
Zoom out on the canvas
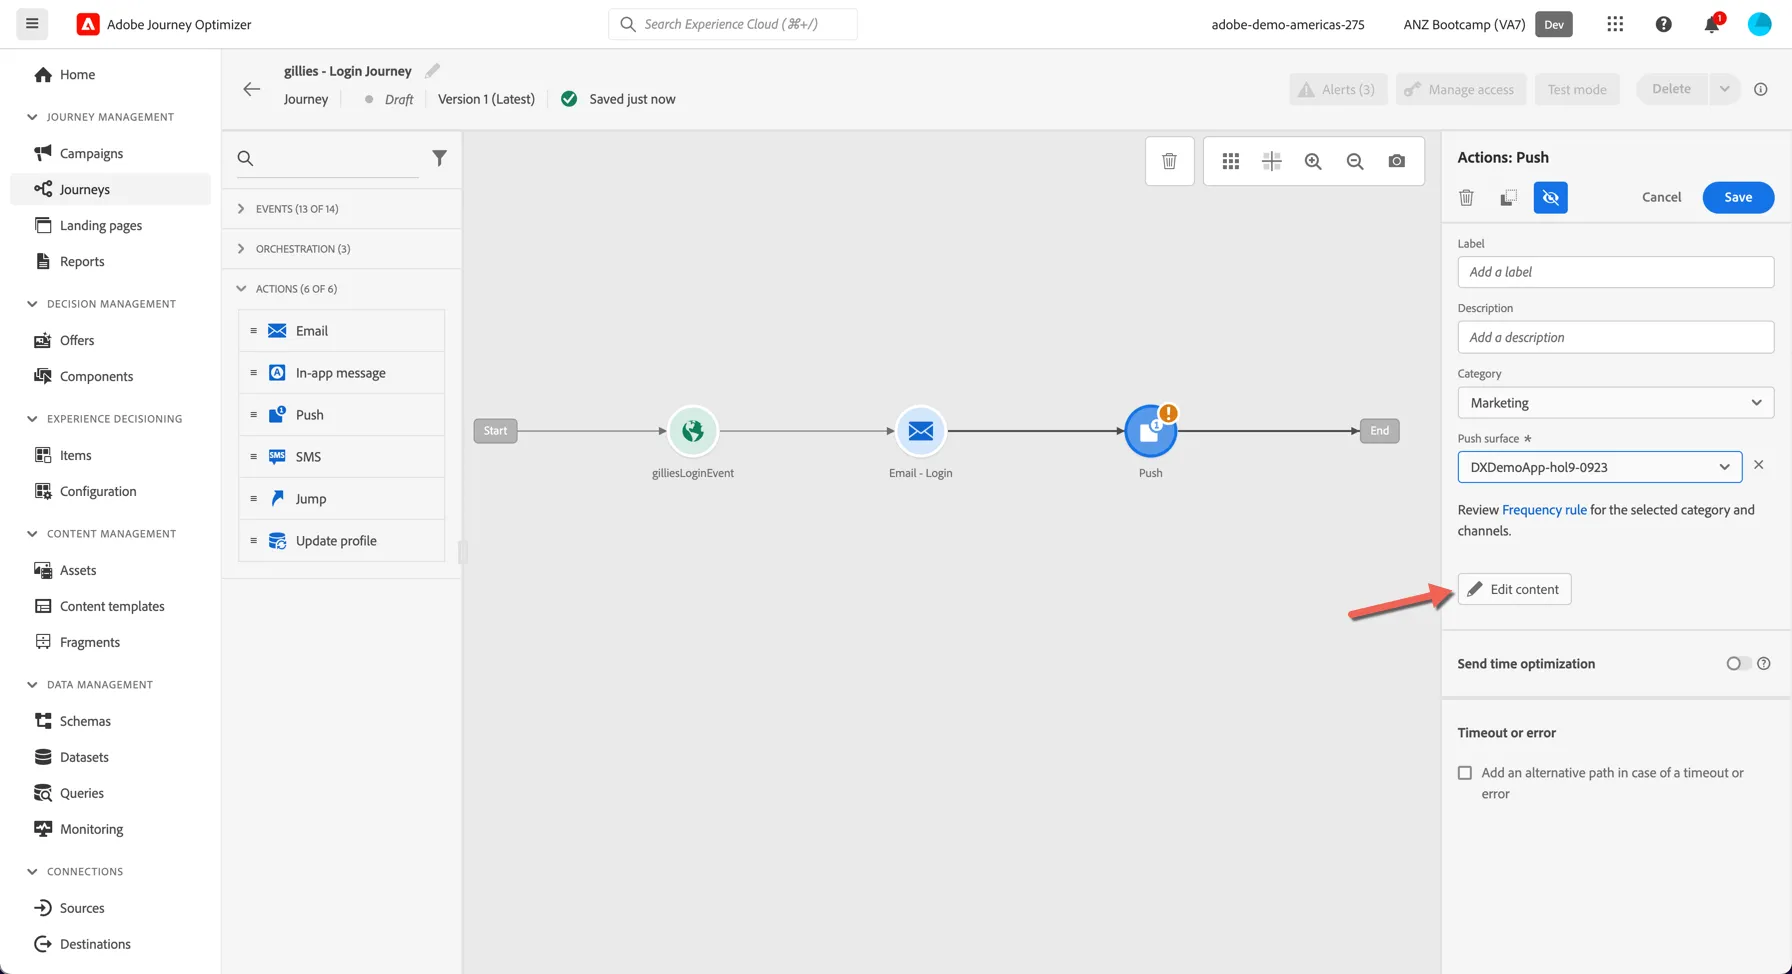(1355, 161)
